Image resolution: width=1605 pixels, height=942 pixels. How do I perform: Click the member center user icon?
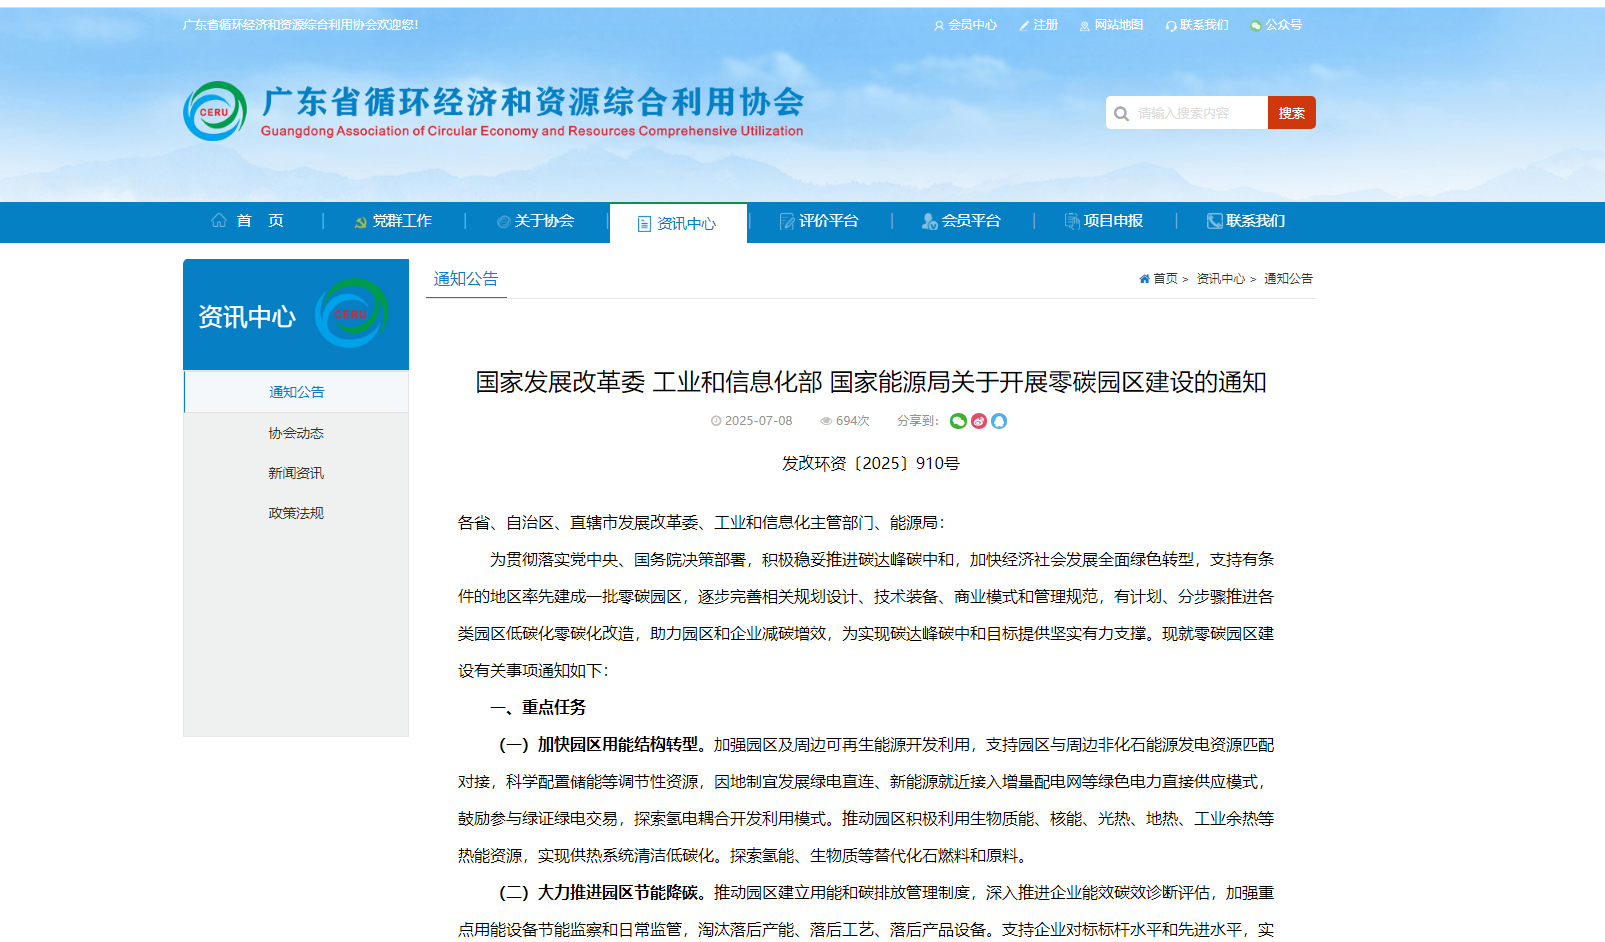coord(939,25)
